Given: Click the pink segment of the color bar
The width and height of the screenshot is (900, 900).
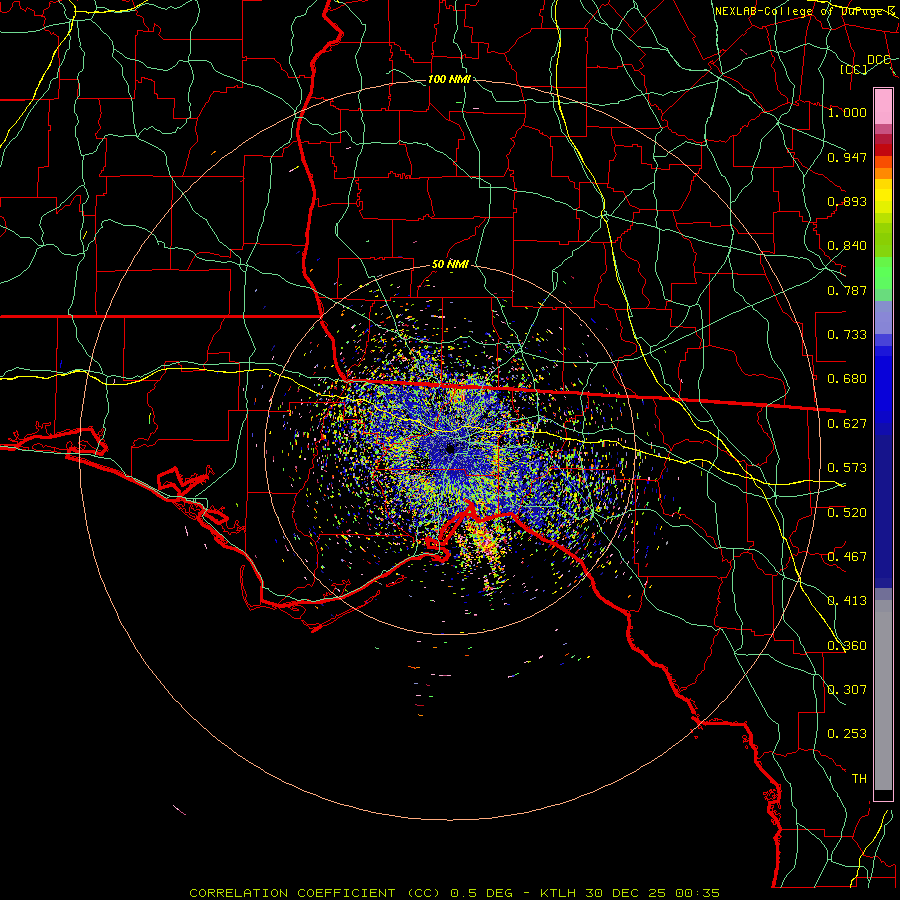Looking at the screenshot, I should [x=883, y=107].
